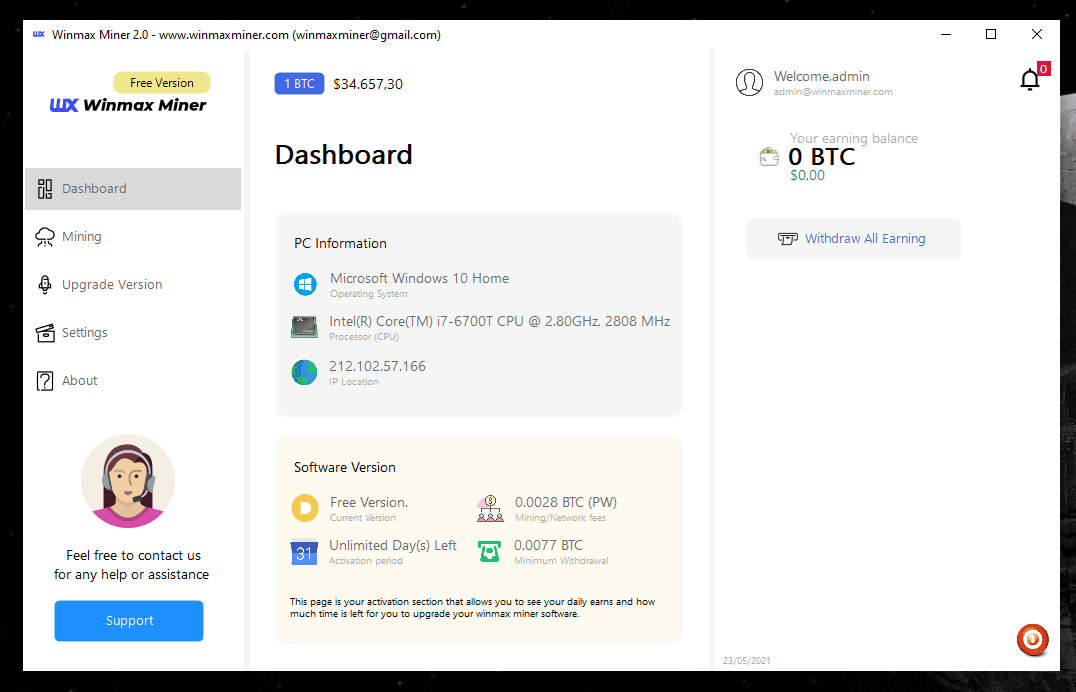Open the Mining section icon

coord(43,236)
